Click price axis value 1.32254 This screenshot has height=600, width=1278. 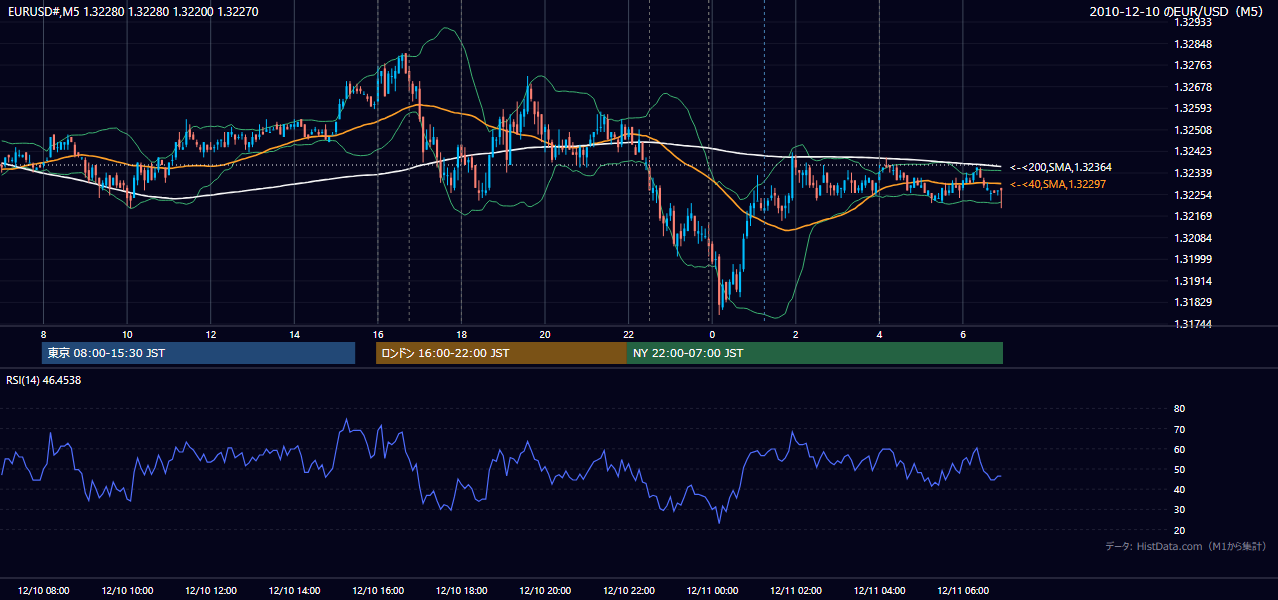click(1194, 195)
